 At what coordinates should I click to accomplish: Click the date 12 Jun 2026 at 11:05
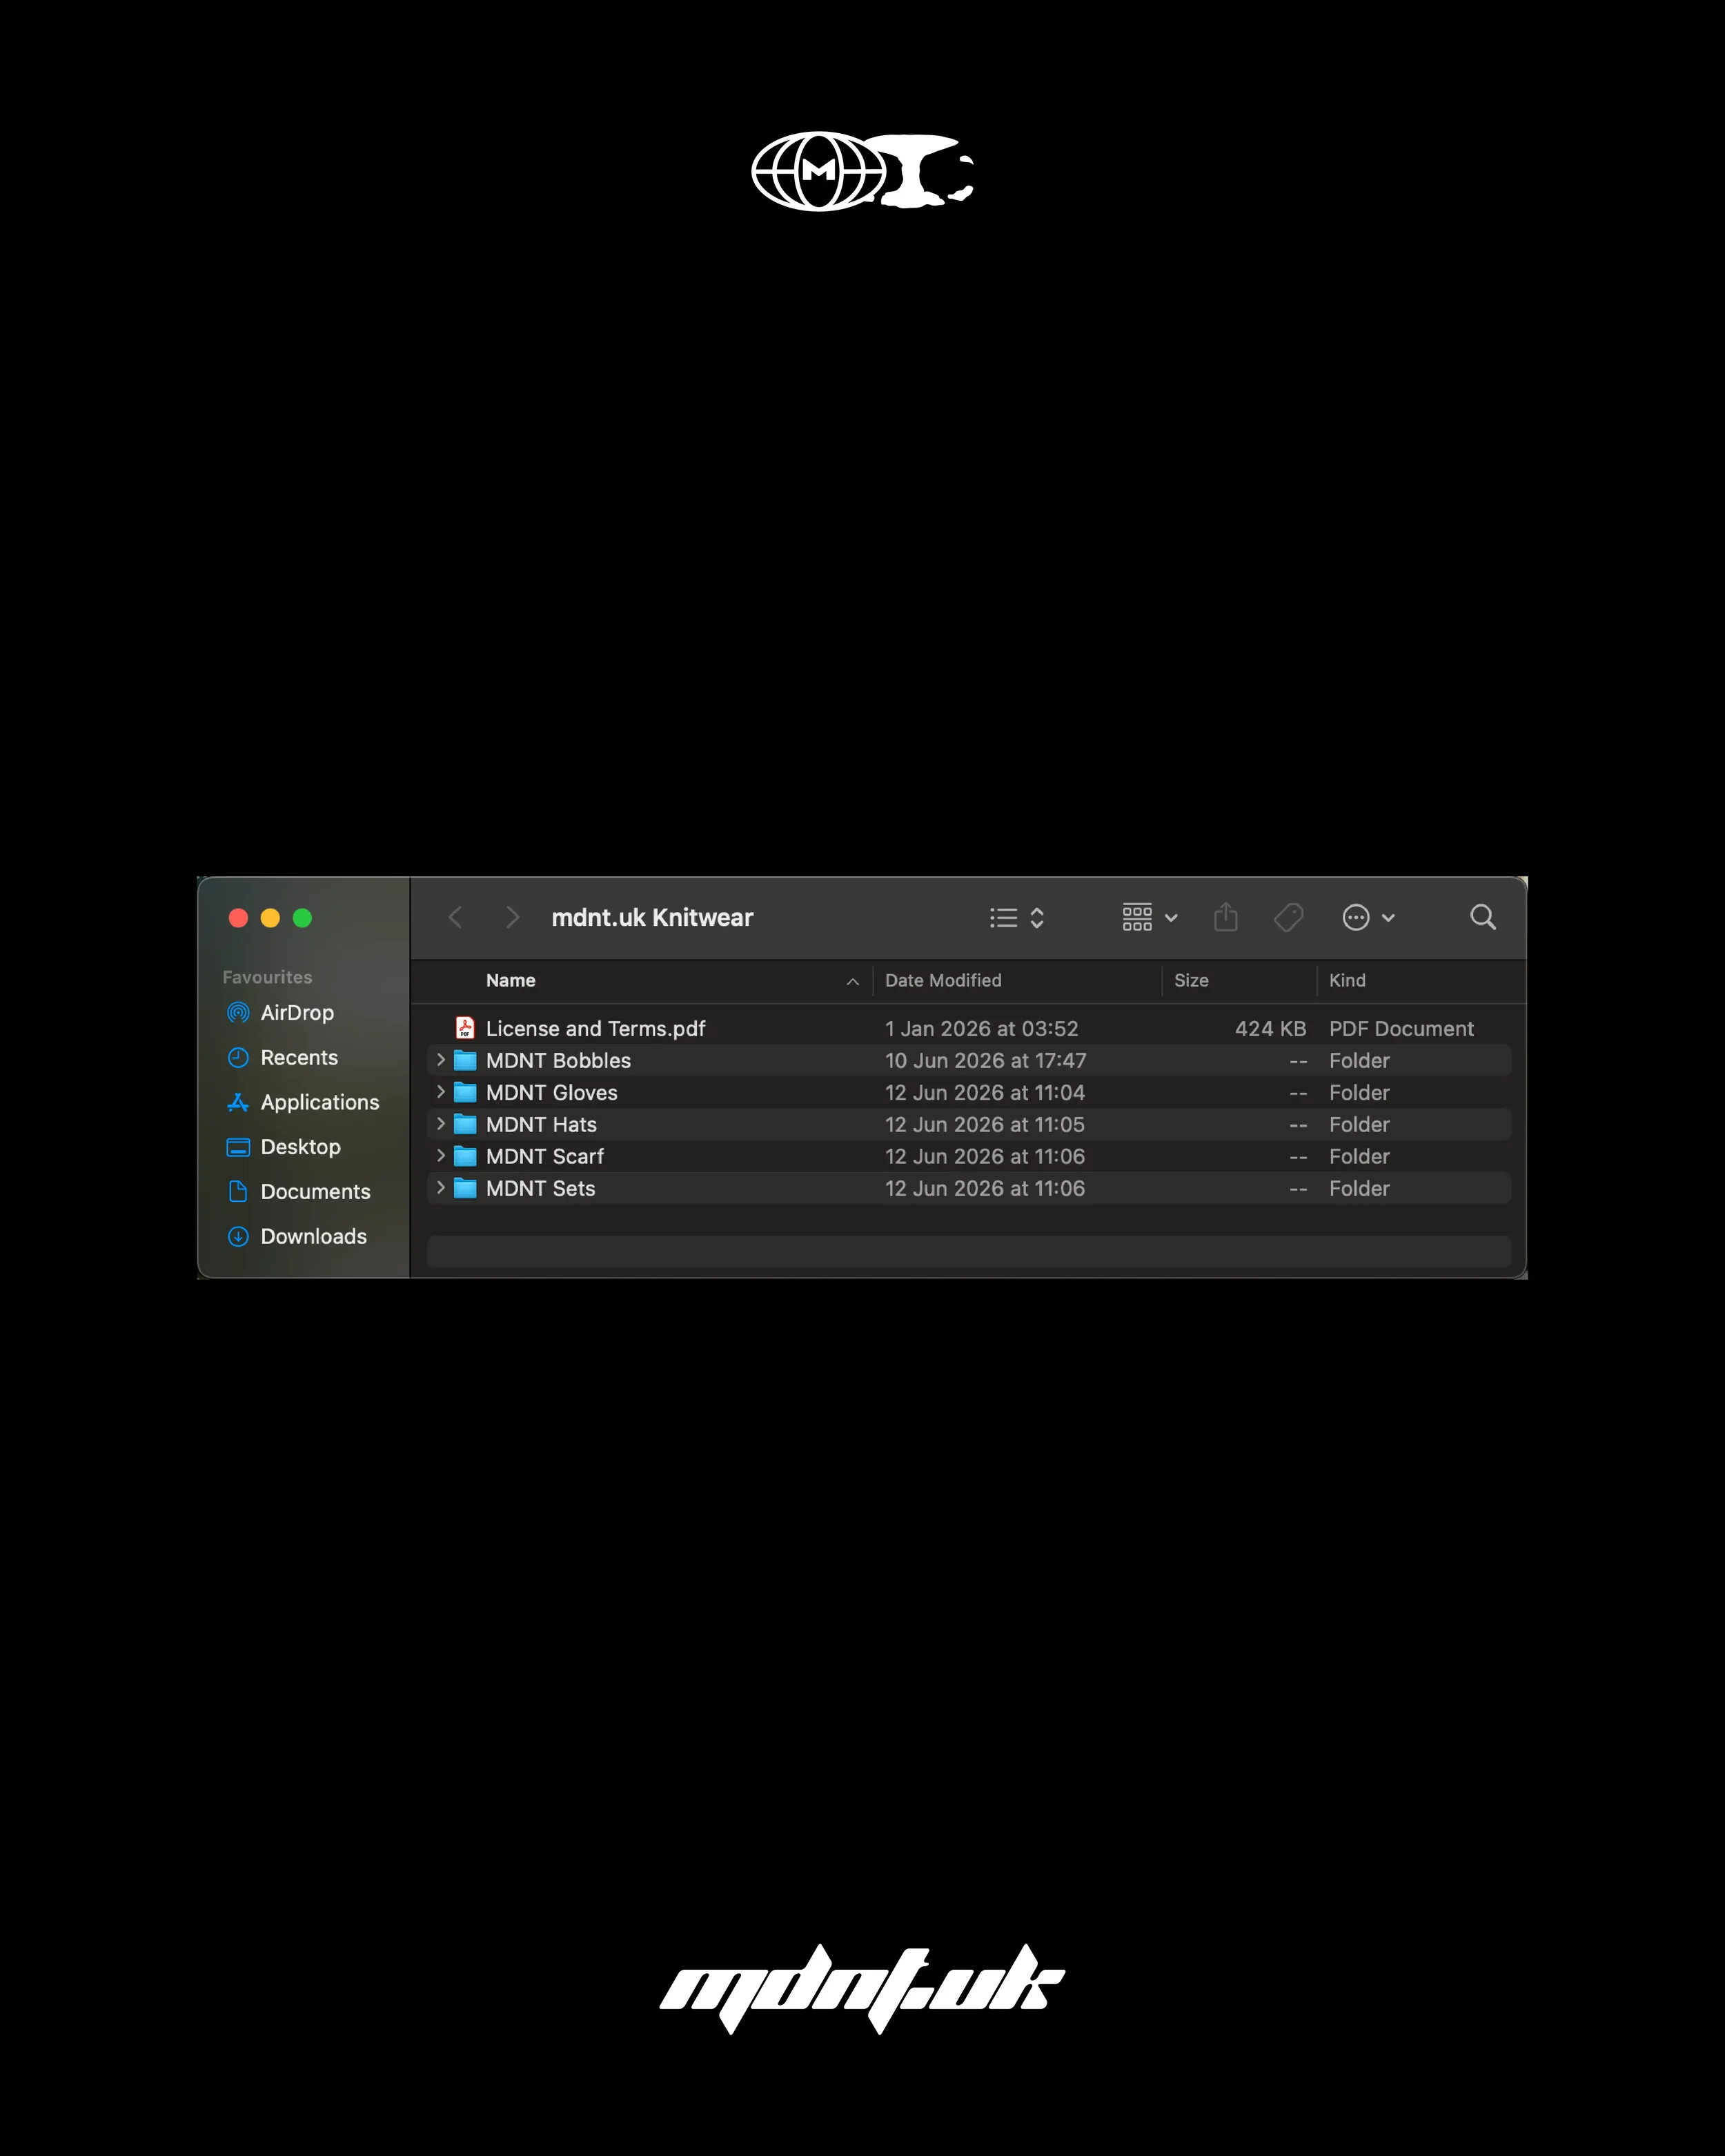tap(985, 1125)
